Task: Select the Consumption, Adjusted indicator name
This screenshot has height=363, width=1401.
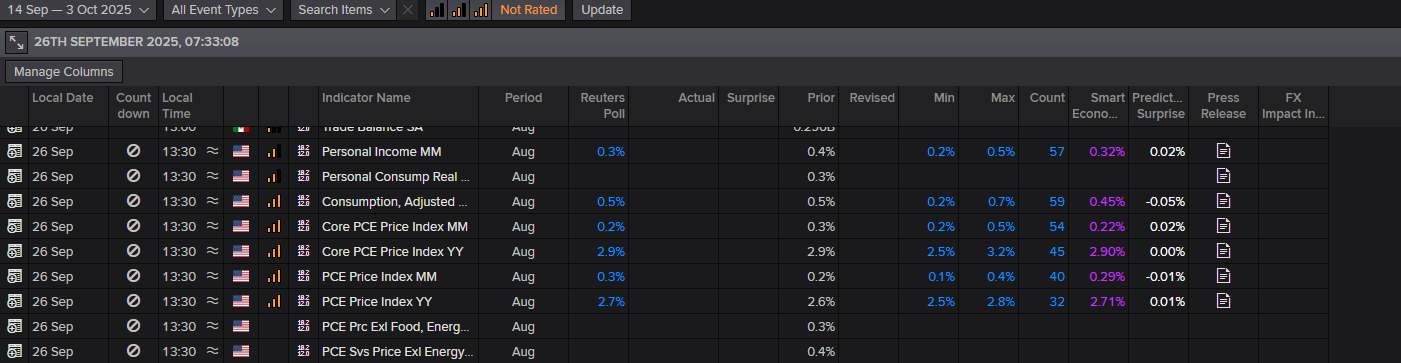Action: pyautogui.click(x=395, y=201)
